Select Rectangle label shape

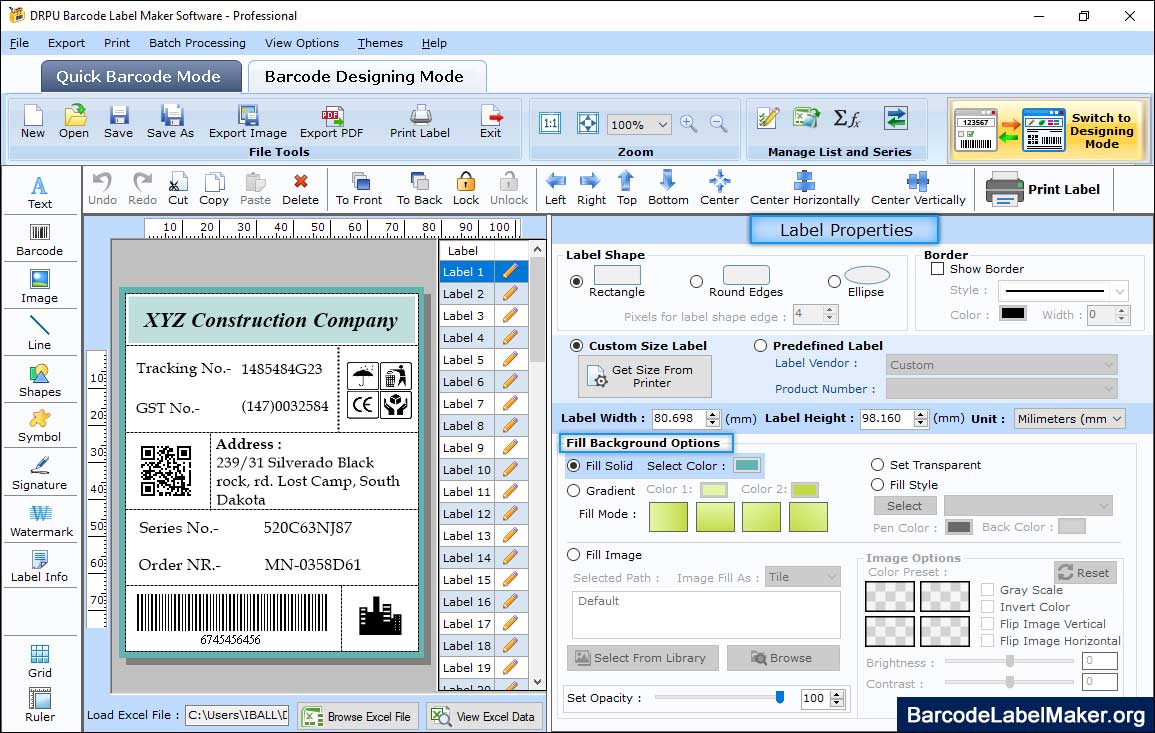click(576, 281)
